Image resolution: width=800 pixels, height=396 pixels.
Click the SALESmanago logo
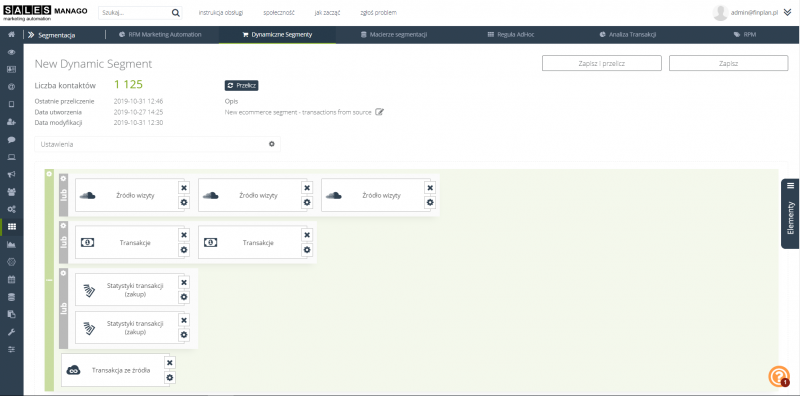coord(45,12)
